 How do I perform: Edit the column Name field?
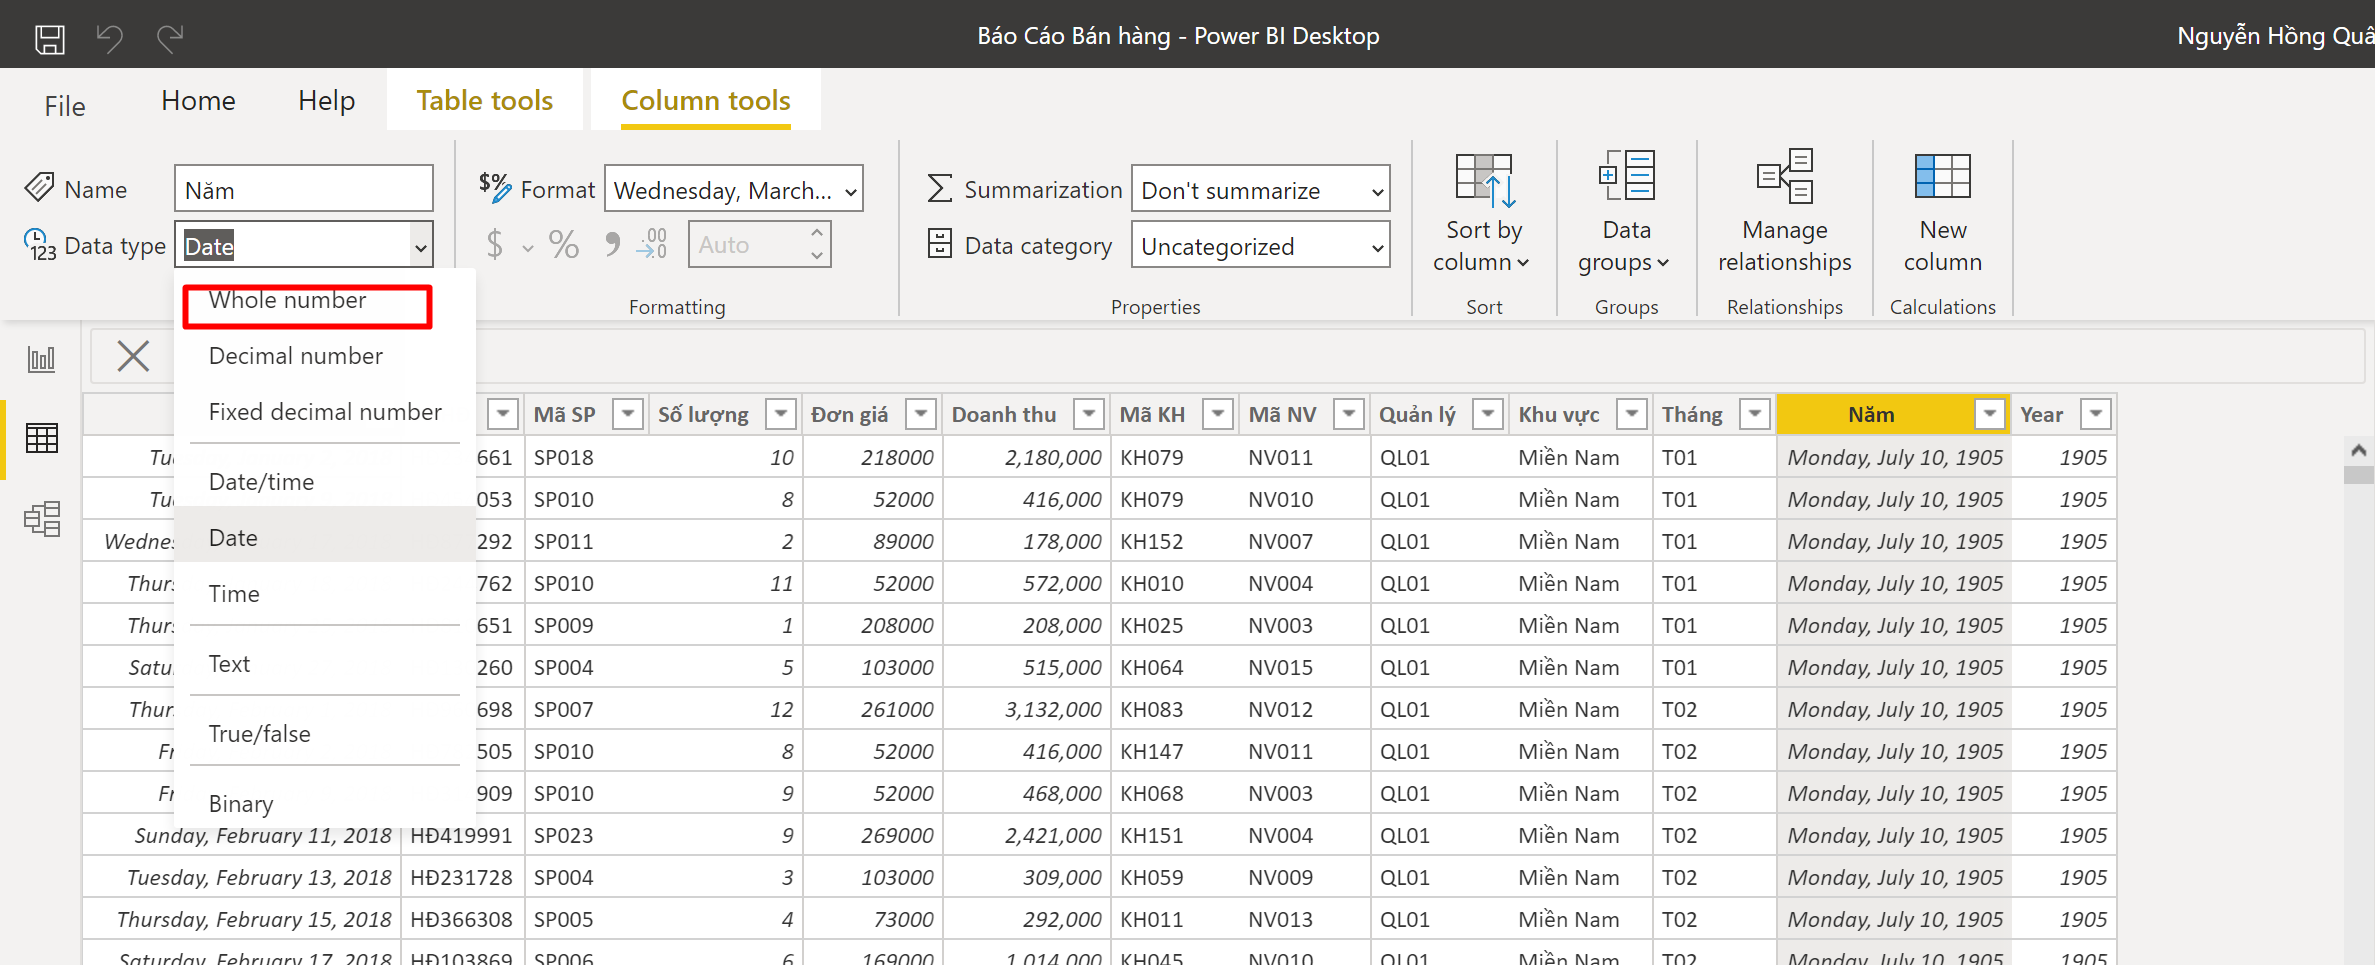(x=304, y=189)
